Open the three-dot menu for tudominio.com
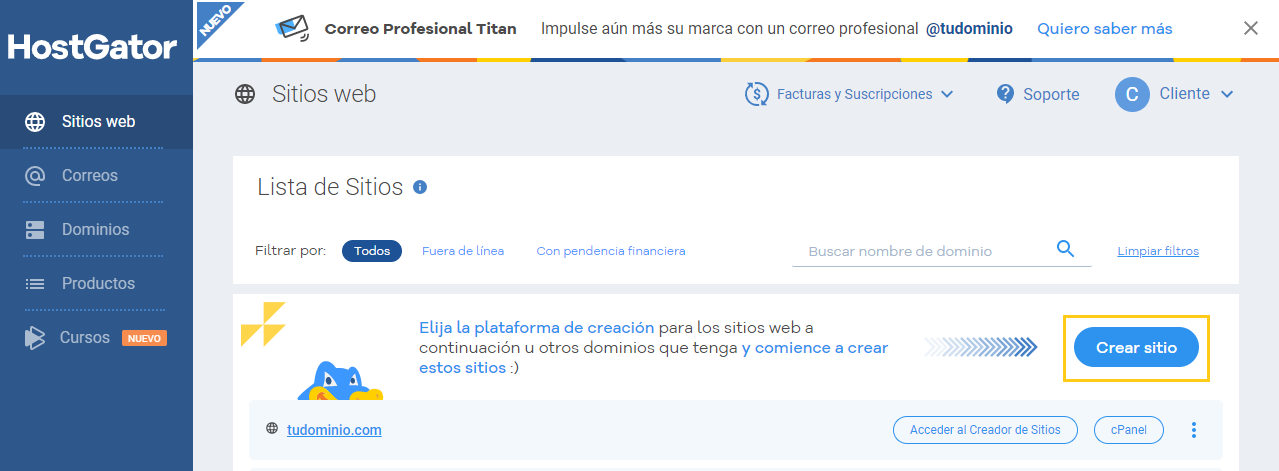The height and width of the screenshot is (471, 1279). [x=1193, y=430]
